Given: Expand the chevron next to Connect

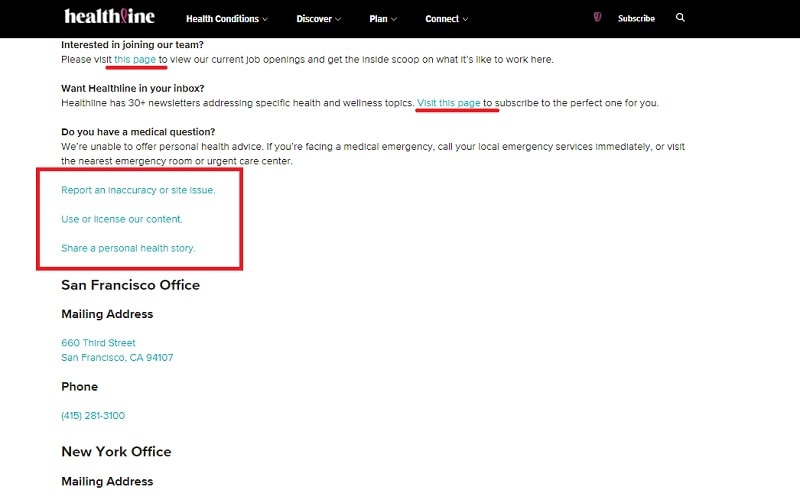Looking at the screenshot, I should coord(465,19).
